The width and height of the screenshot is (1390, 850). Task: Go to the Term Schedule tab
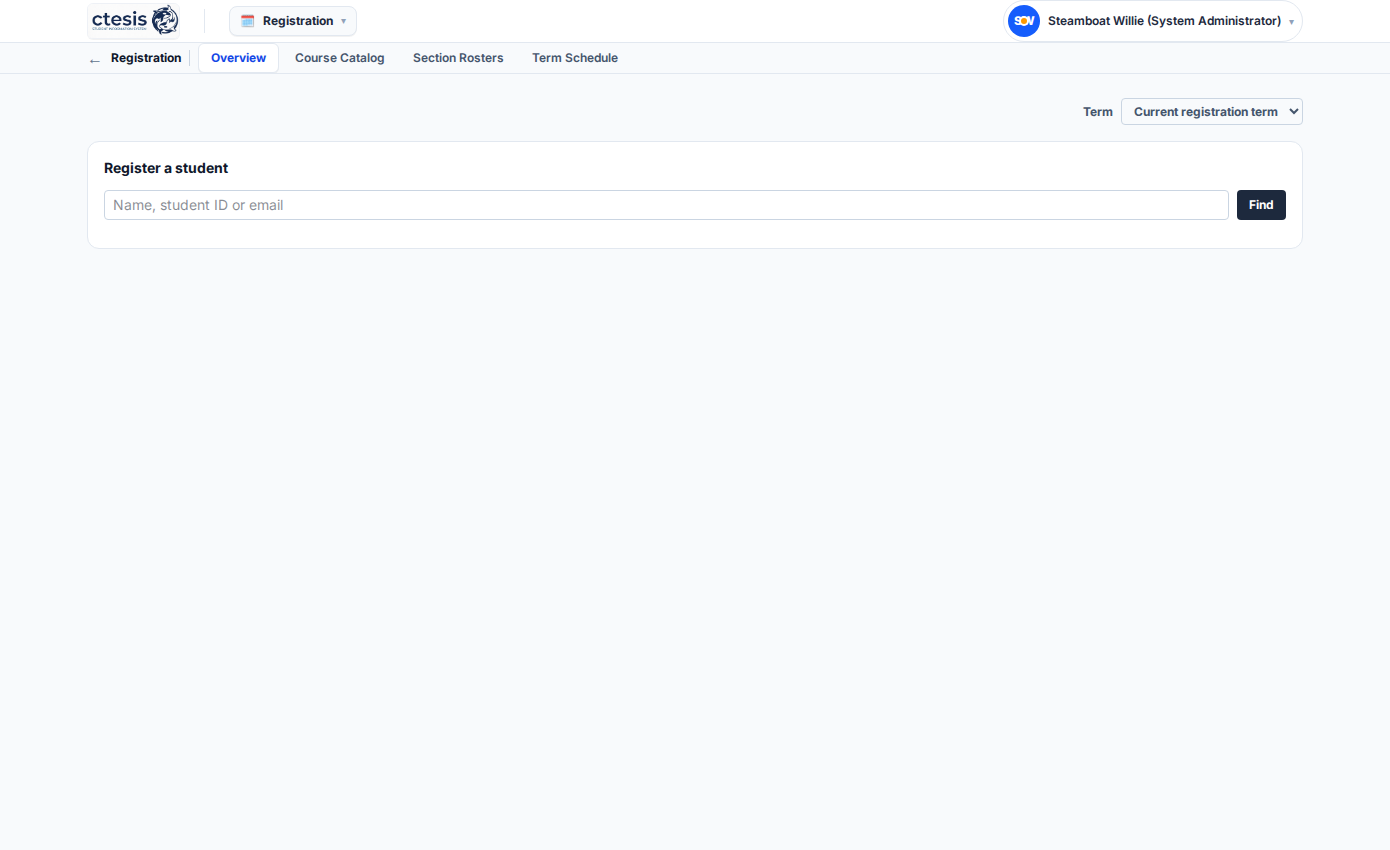575,58
